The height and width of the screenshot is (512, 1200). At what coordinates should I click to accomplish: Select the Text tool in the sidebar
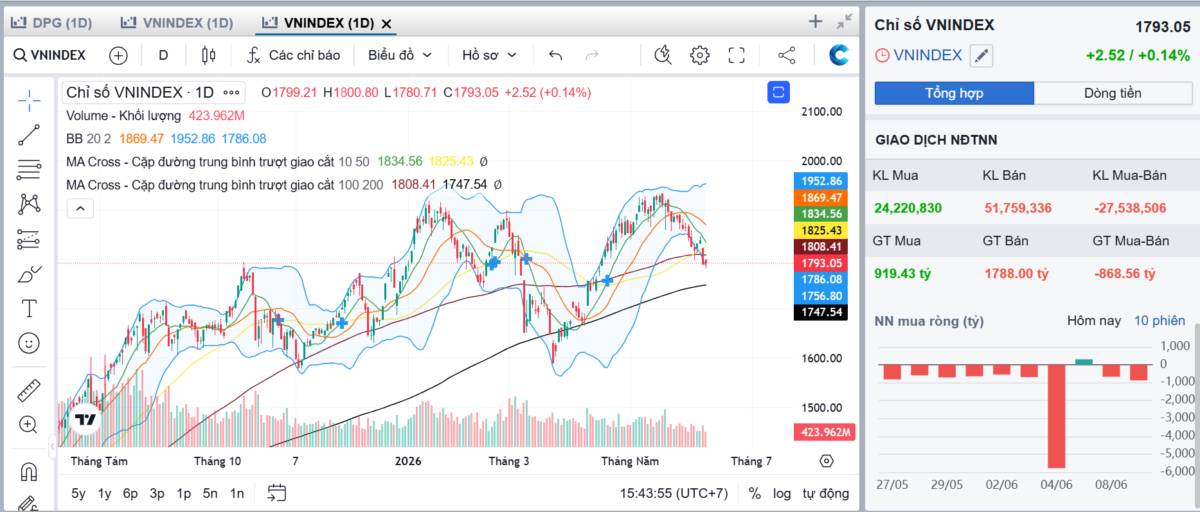(29, 308)
